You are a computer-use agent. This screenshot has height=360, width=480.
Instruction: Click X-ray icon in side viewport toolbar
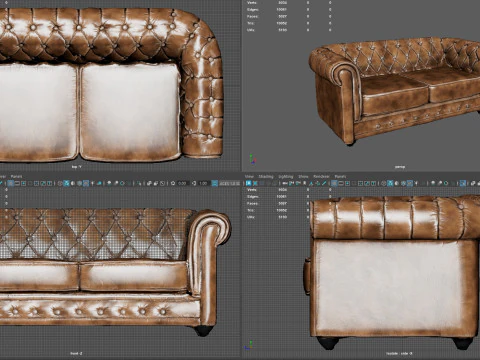(473, 183)
